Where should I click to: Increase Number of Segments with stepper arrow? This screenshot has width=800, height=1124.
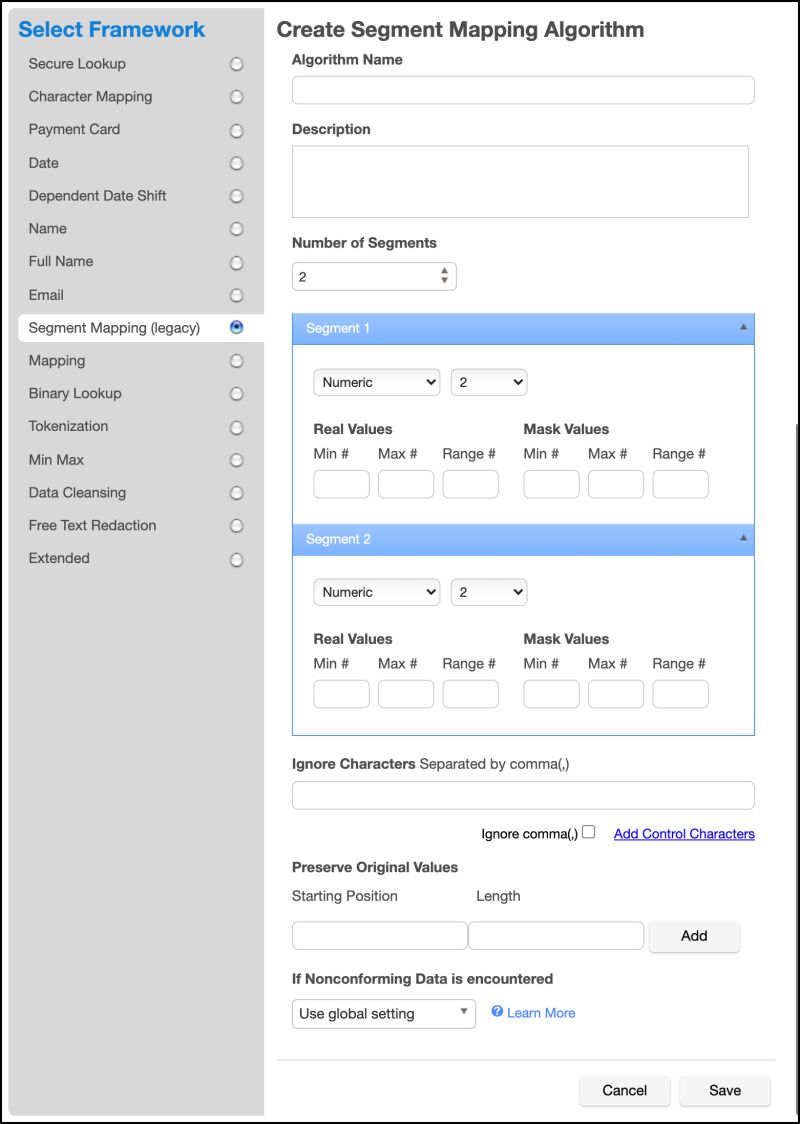tap(446, 271)
